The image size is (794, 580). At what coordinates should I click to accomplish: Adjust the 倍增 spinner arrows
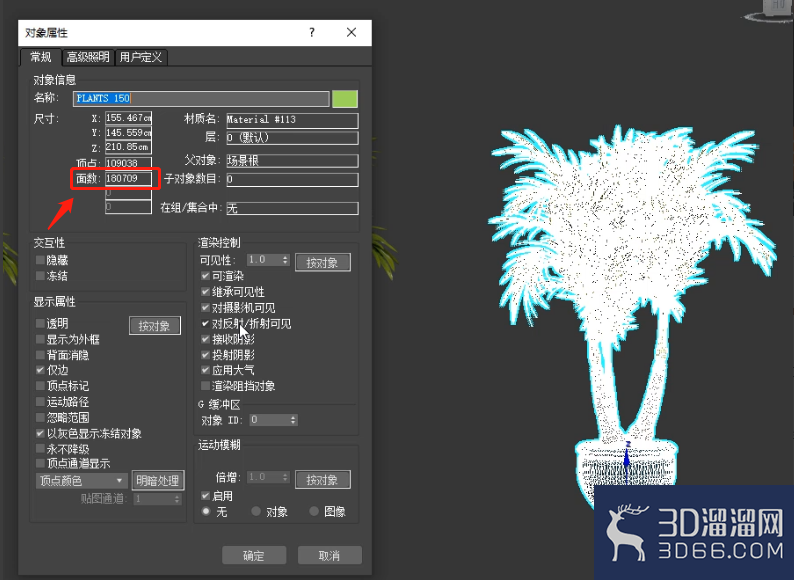pos(285,477)
